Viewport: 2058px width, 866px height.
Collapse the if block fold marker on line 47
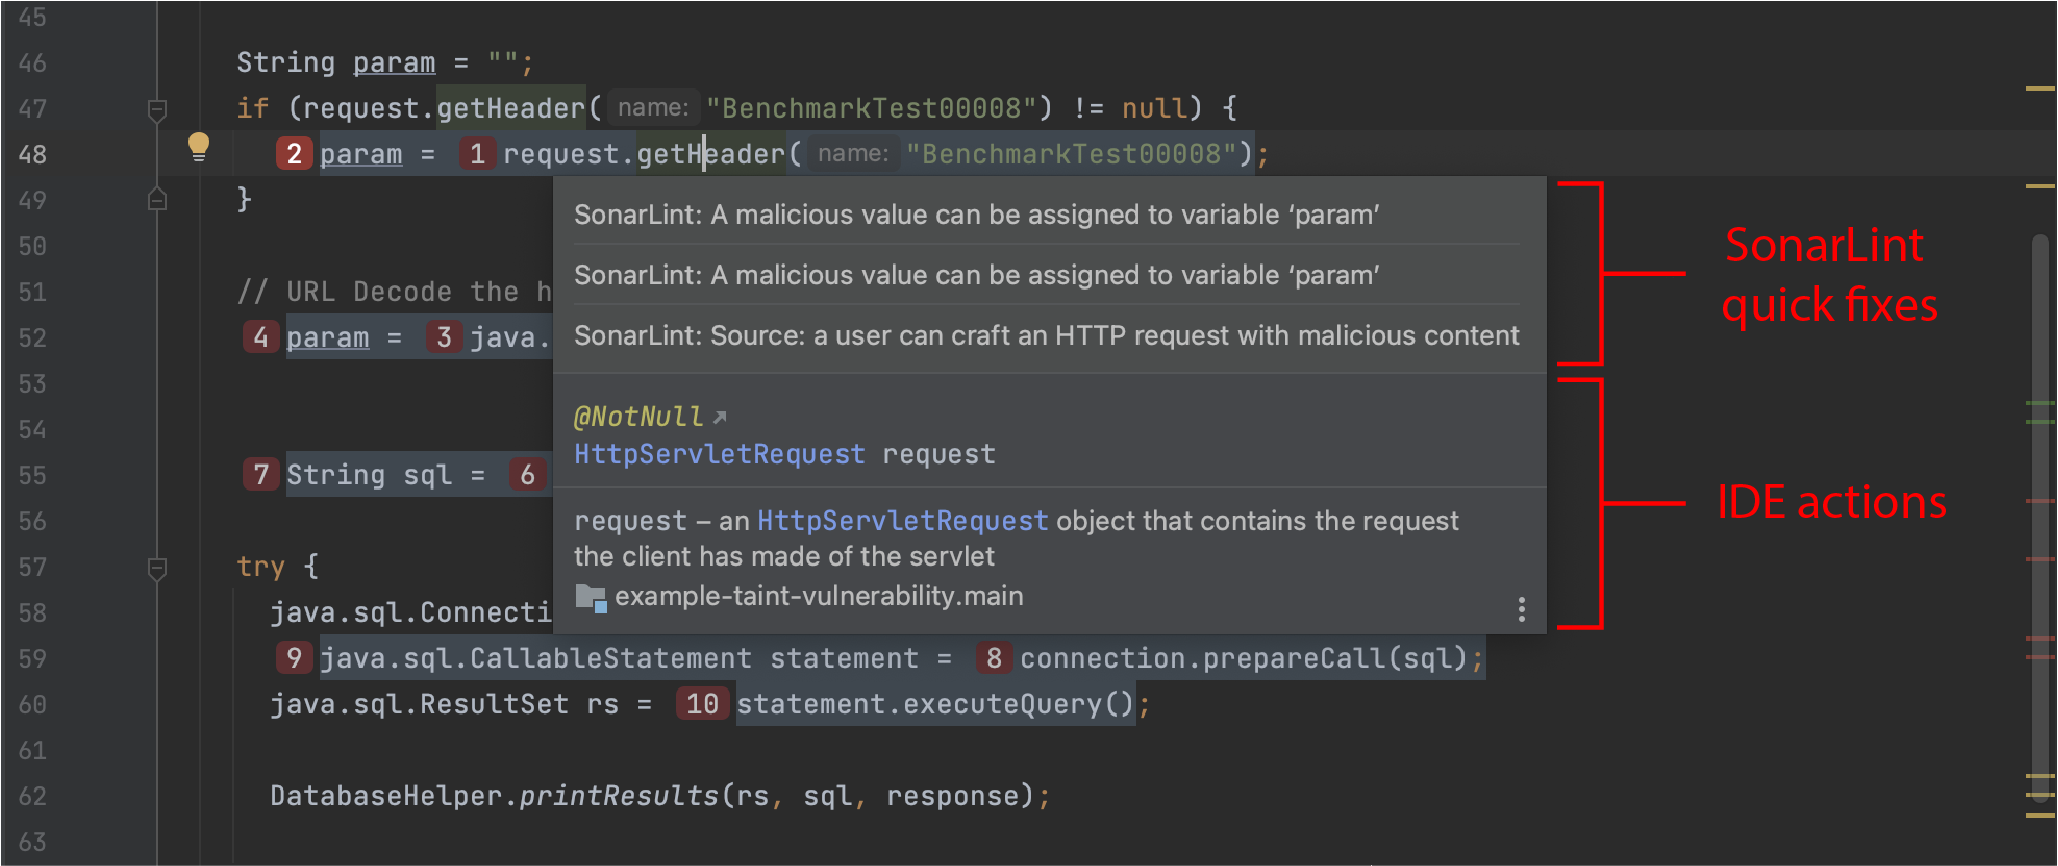click(x=157, y=109)
